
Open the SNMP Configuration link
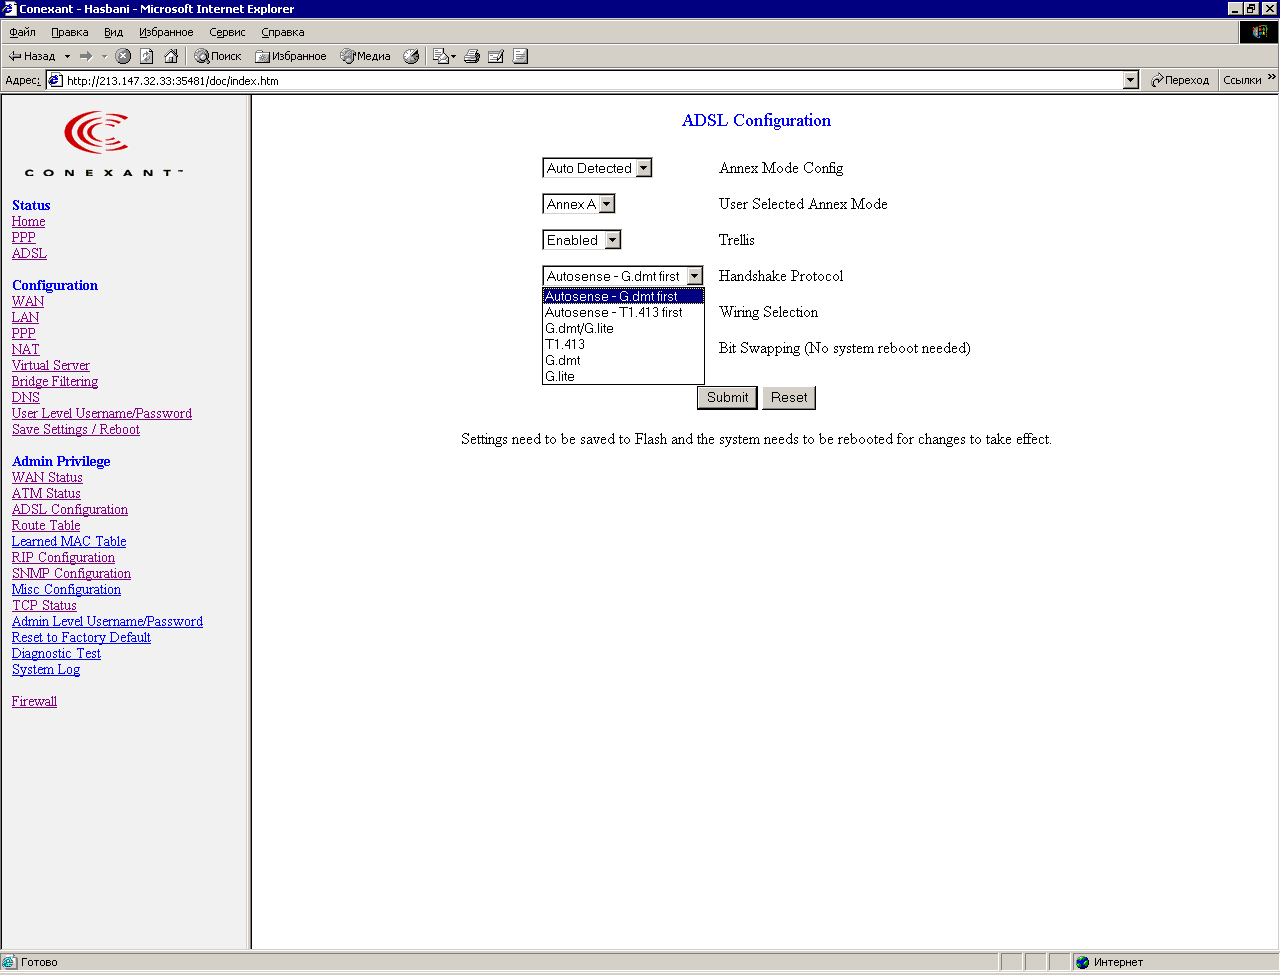[71, 573]
